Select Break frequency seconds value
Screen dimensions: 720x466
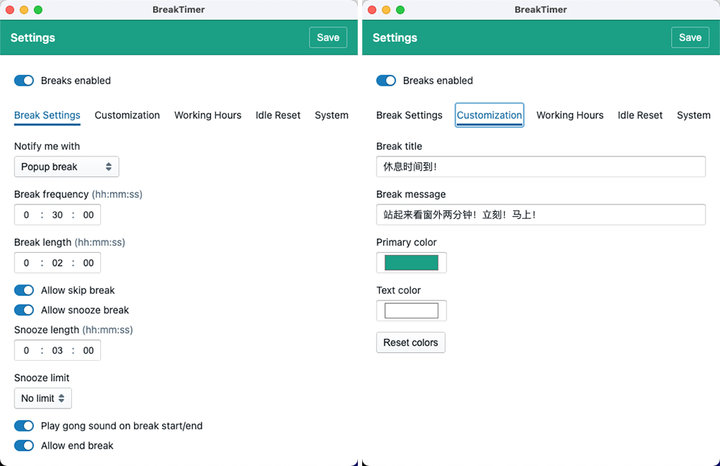tap(88, 215)
